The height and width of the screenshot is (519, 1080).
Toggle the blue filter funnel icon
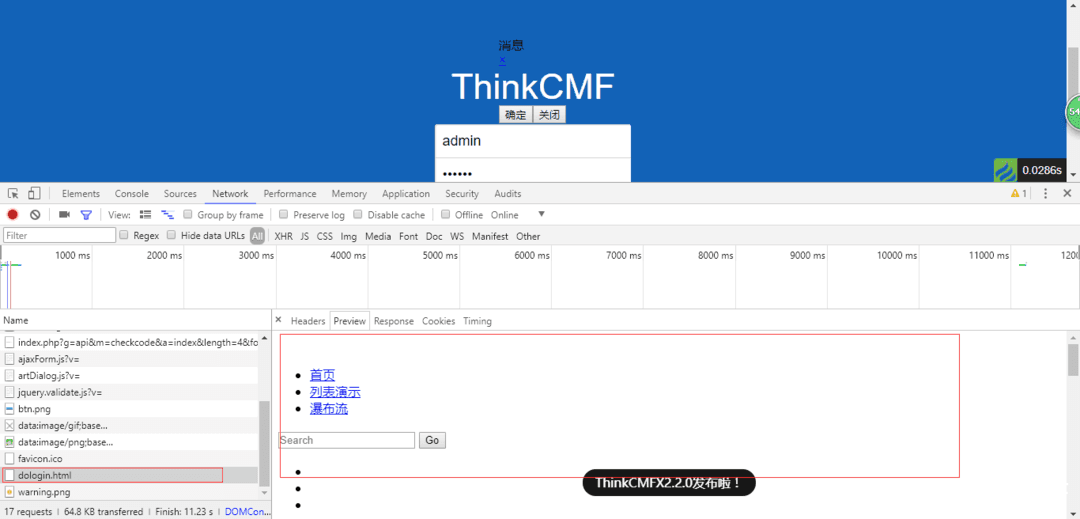click(x=86, y=215)
